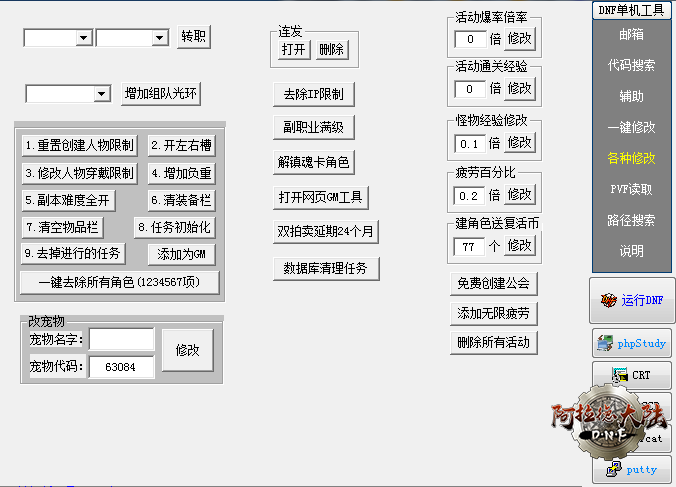The width and height of the screenshot is (676, 487).
Task: Select the 一键修改 sidebar item
Action: [x=632, y=127]
